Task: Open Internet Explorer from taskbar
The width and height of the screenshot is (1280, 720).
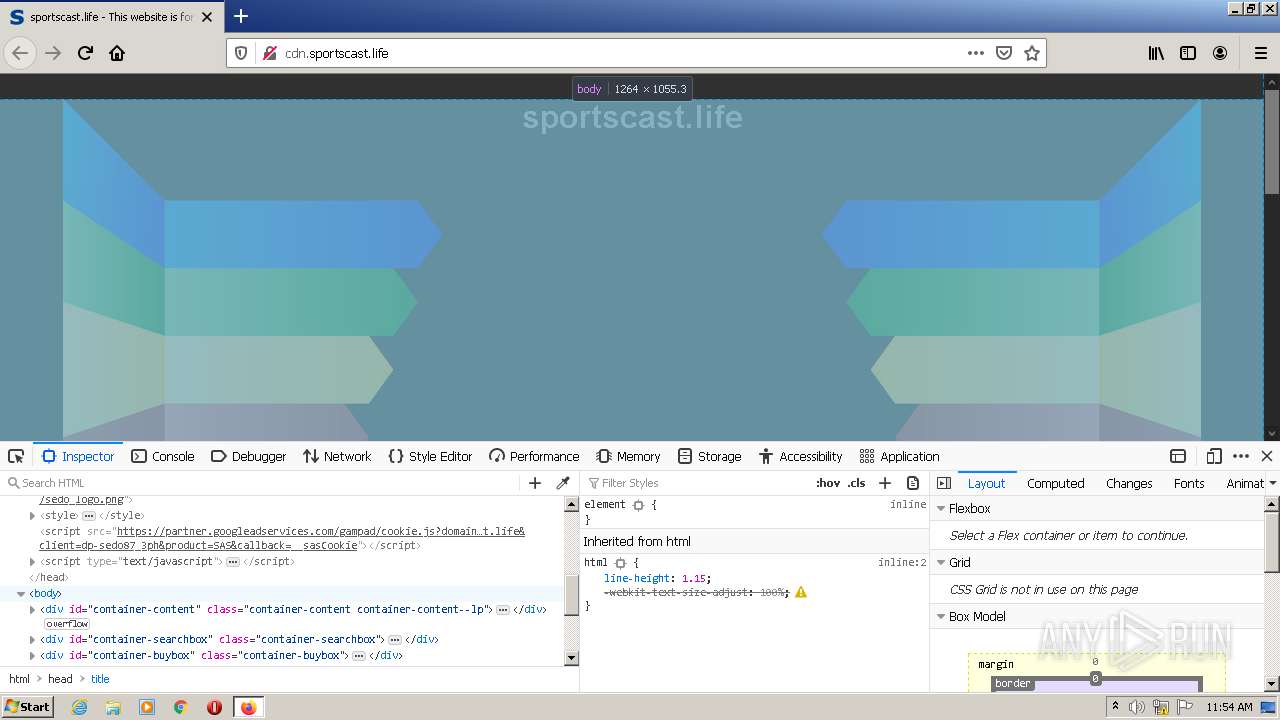Action: point(79,707)
